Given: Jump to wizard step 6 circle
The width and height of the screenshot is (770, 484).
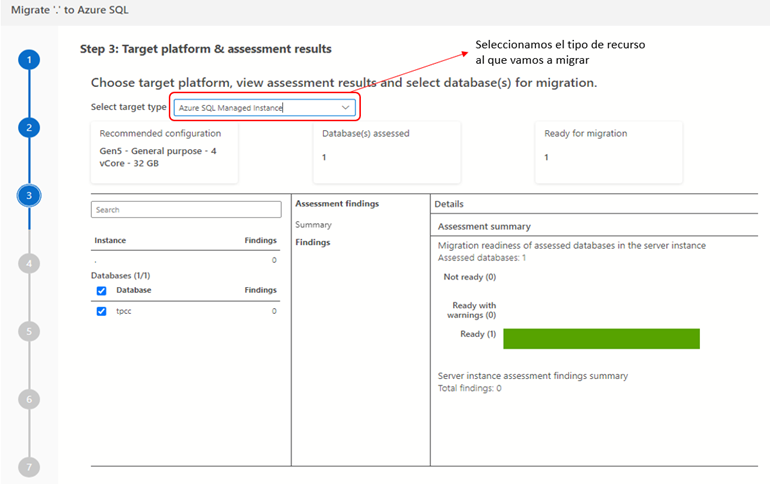Looking at the screenshot, I should [x=29, y=399].
